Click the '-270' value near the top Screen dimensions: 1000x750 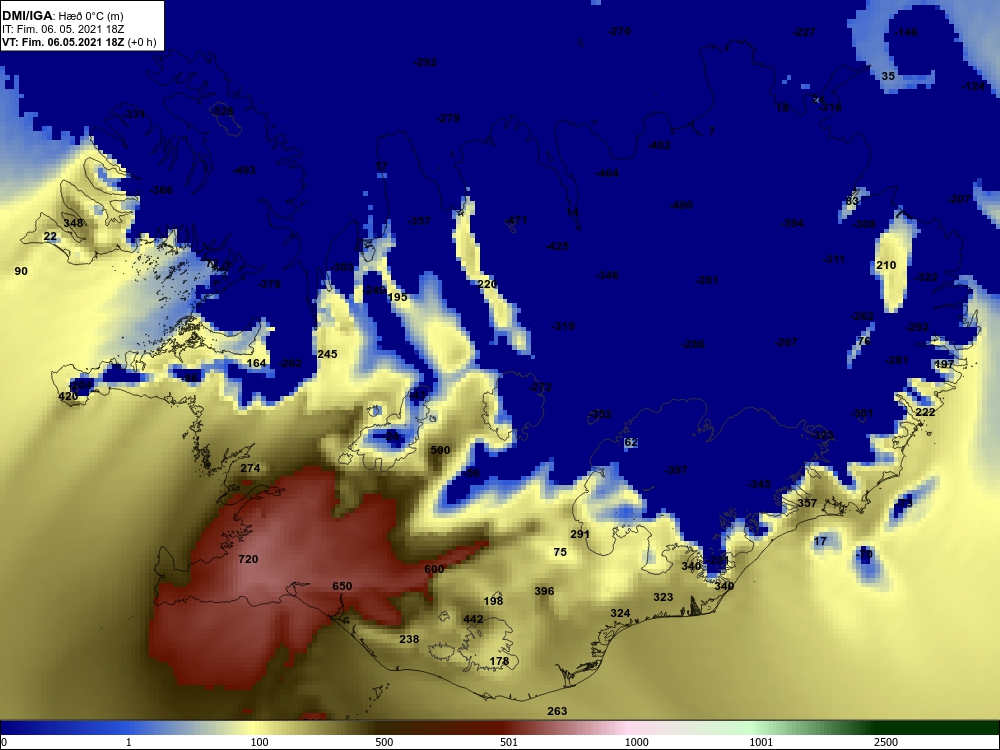pos(619,31)
